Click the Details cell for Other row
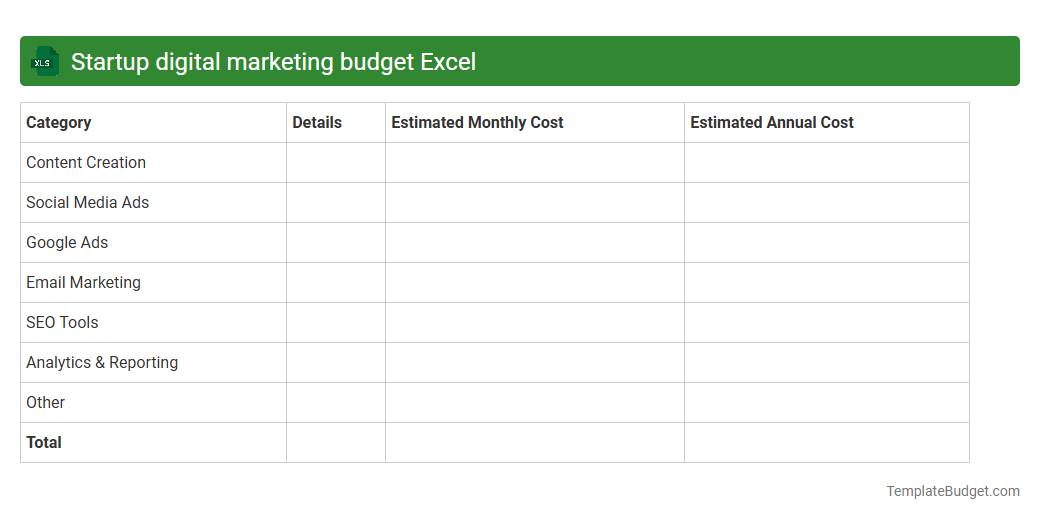The width and height of the screenshot is (1040, 520). tap(336, 403)
